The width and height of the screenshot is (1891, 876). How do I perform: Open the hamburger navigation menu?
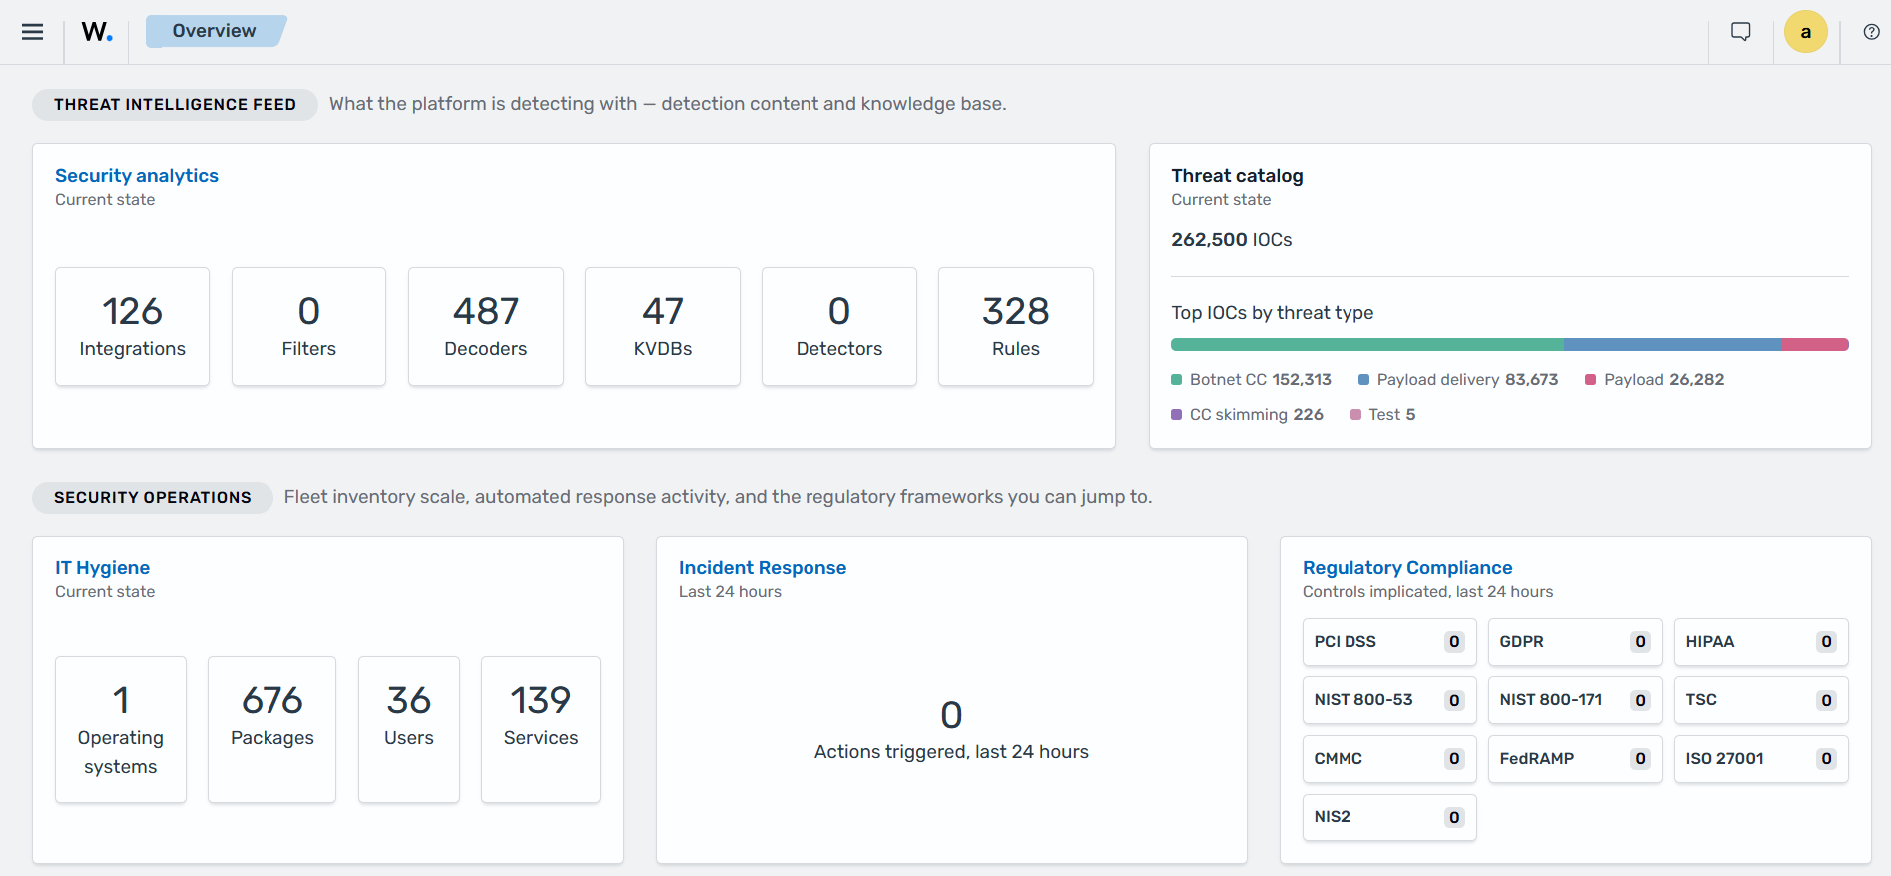[x=32, y=32]
